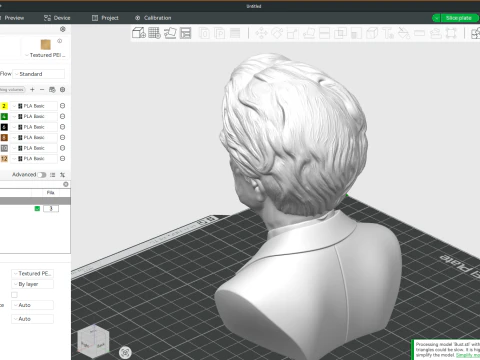Select the Cut tool
This screenshot has height=360, width=480.
tap(324, 33)
